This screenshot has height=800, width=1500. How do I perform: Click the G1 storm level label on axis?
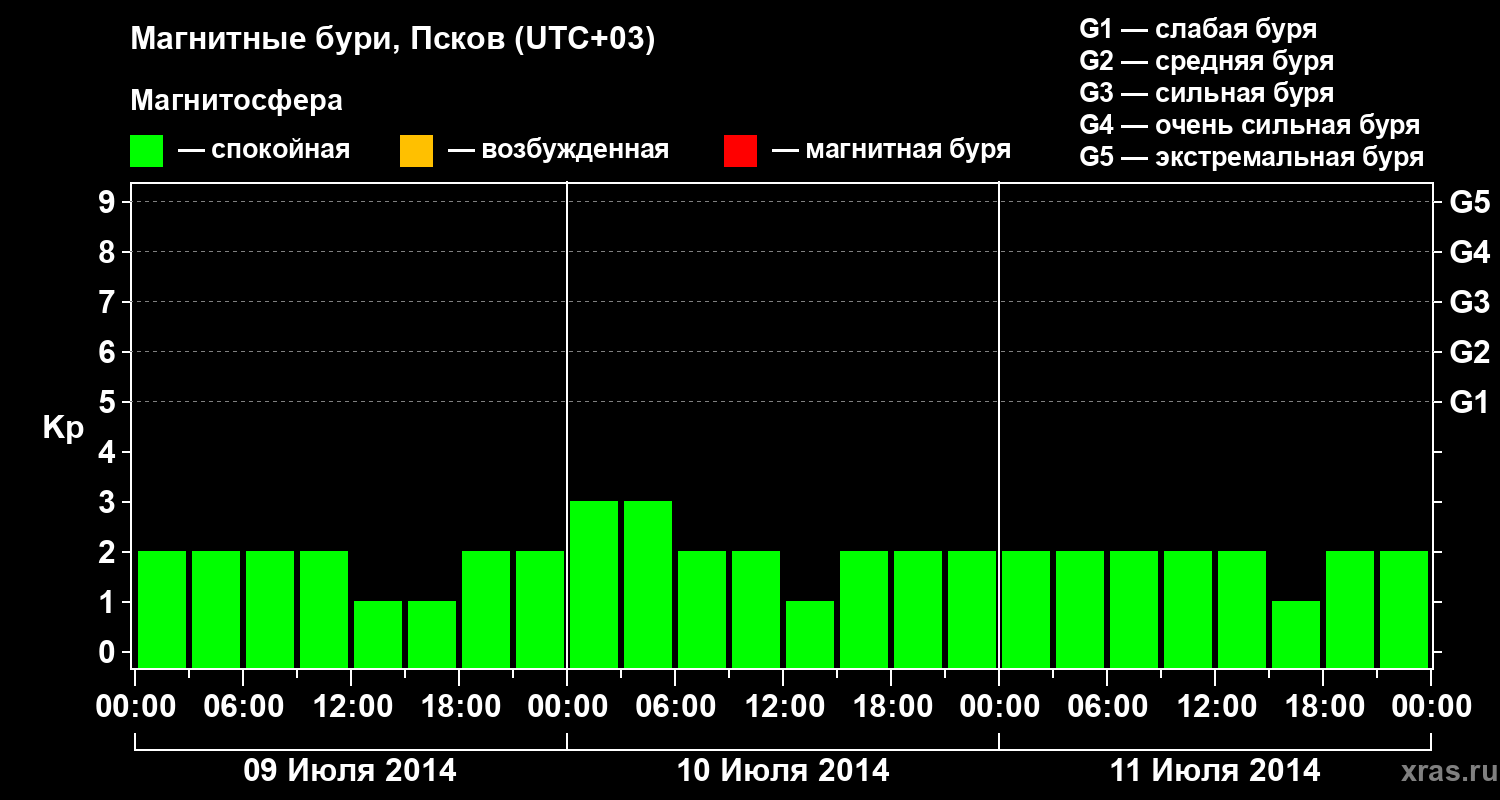click(1469, 403)
